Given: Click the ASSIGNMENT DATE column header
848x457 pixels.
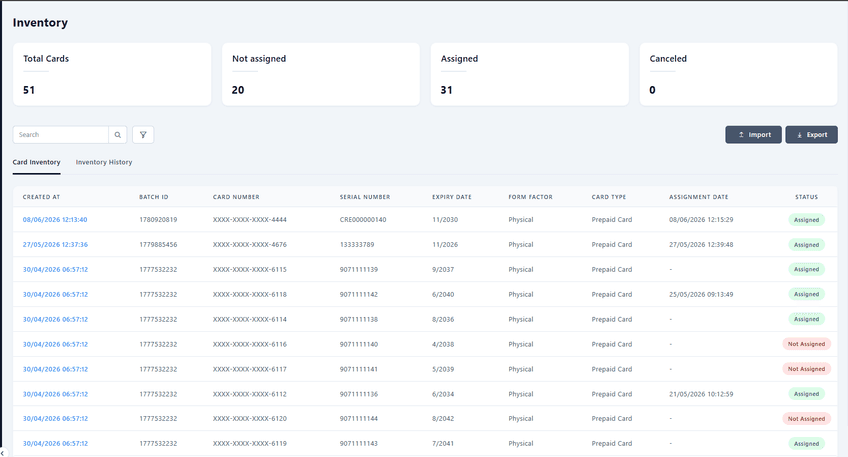Looking at the screenshot, I should [698, 197].
